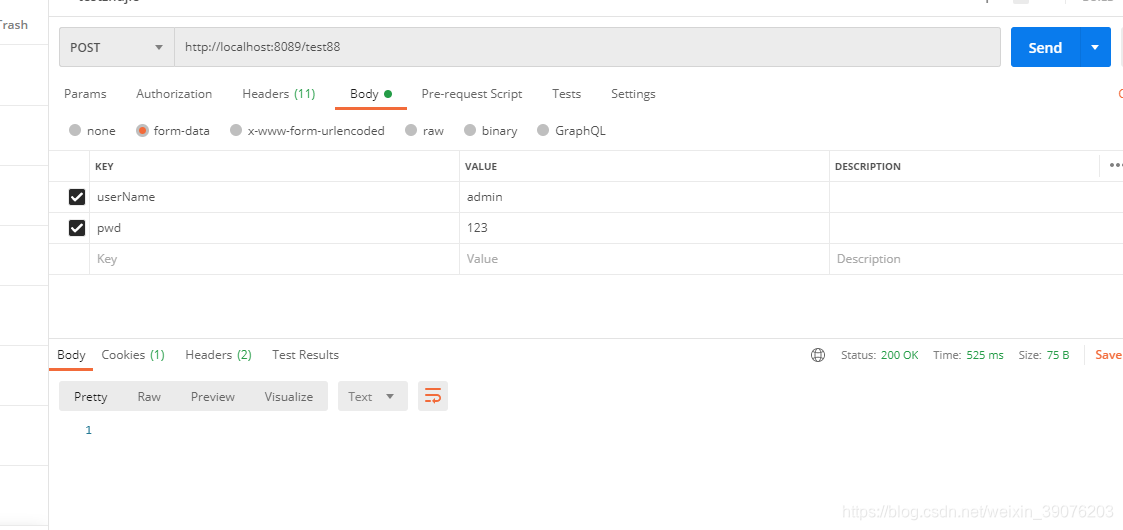Screen dimensions: 1123x530
Task: Switch to the Params tab
Action: point(85,94)
